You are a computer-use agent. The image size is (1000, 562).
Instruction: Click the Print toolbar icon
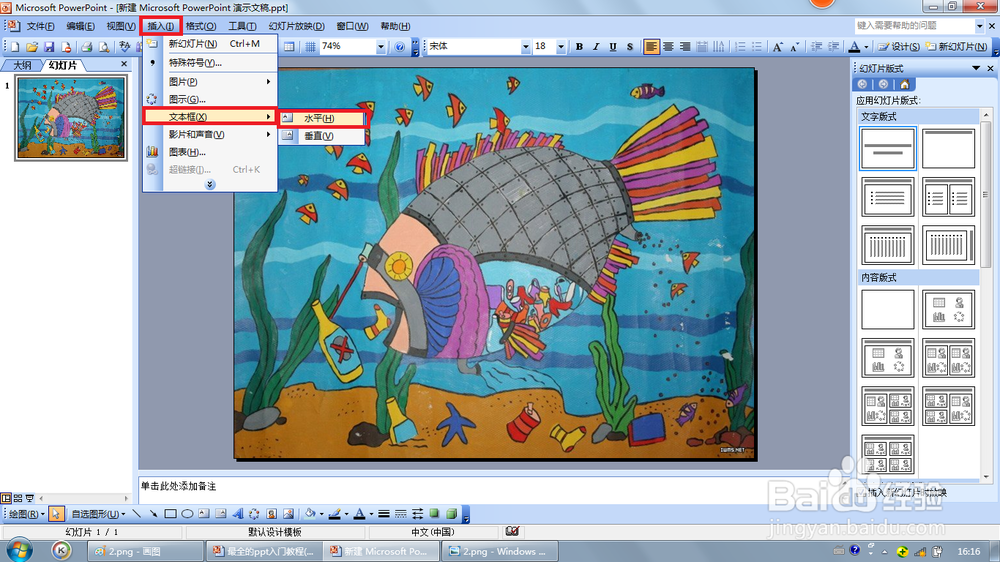pos(86,47)
